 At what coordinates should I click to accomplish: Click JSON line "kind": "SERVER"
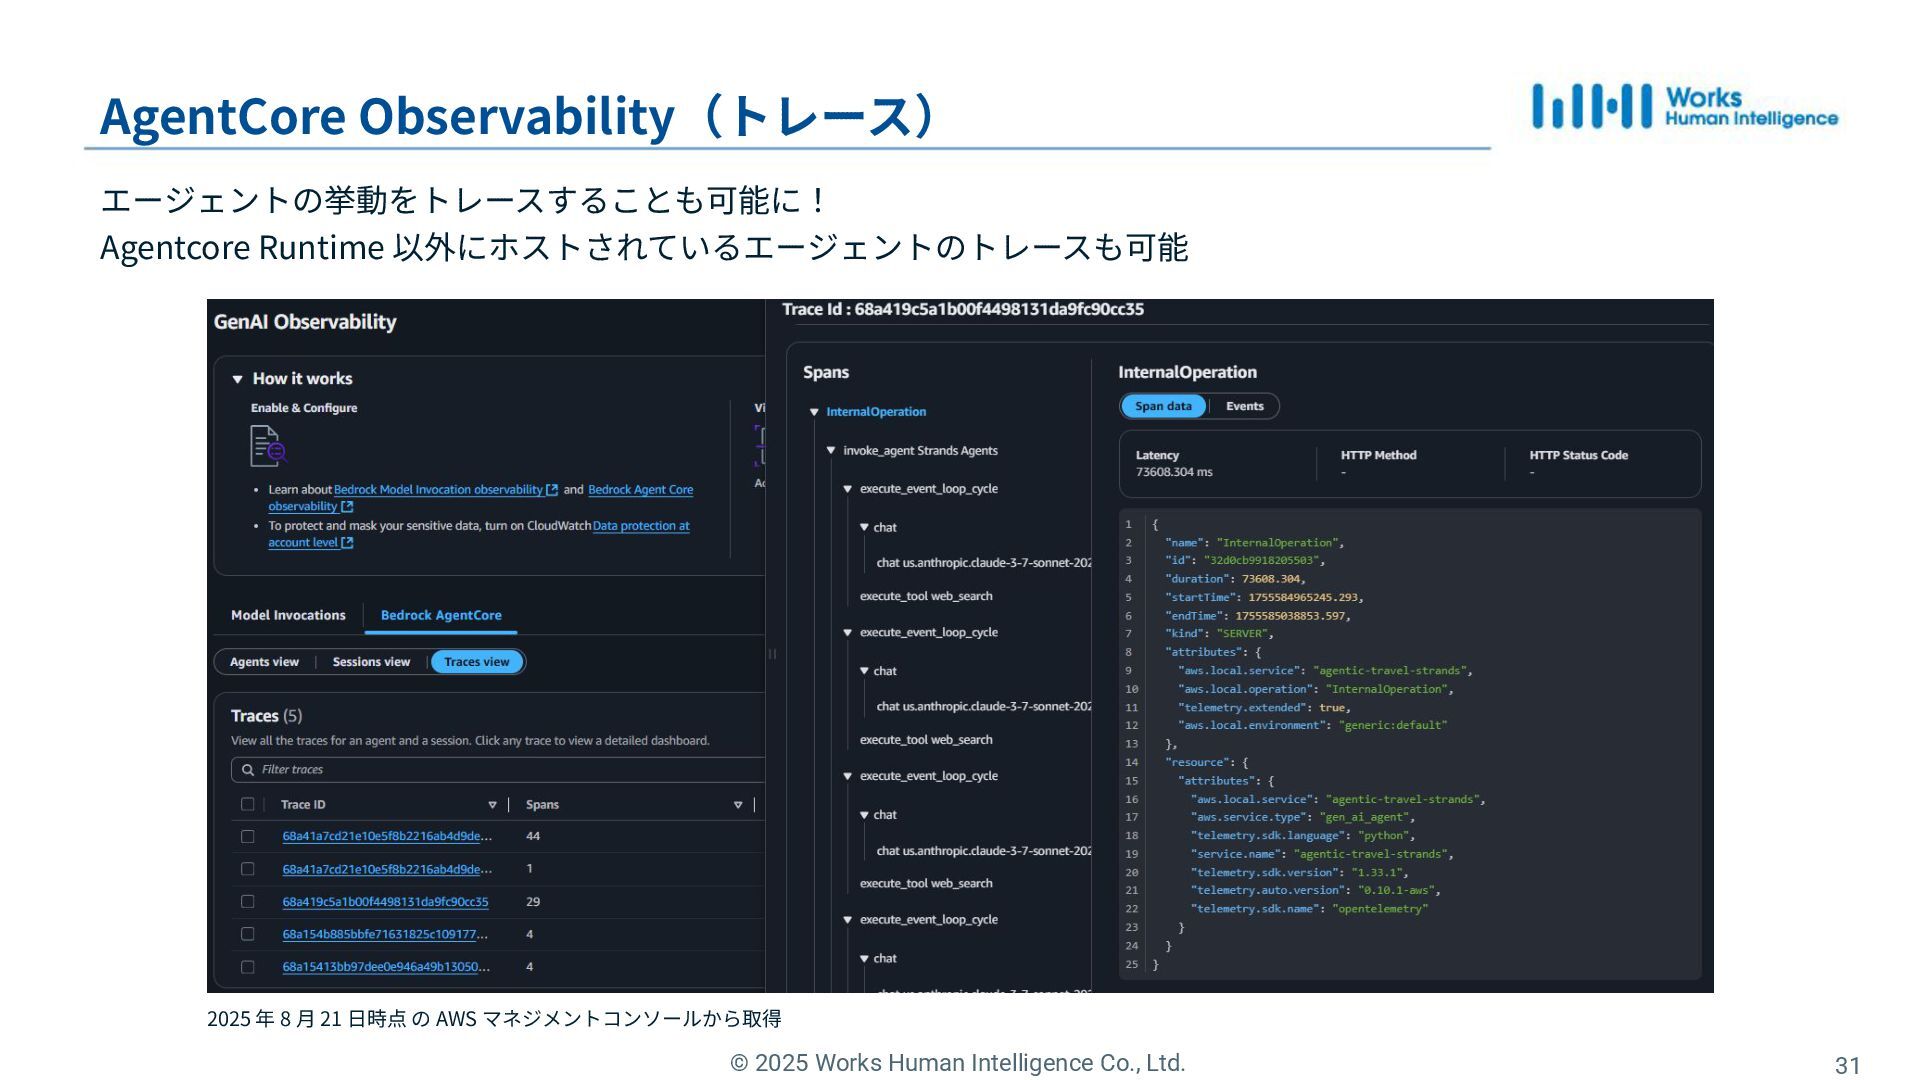[1220, 634]
